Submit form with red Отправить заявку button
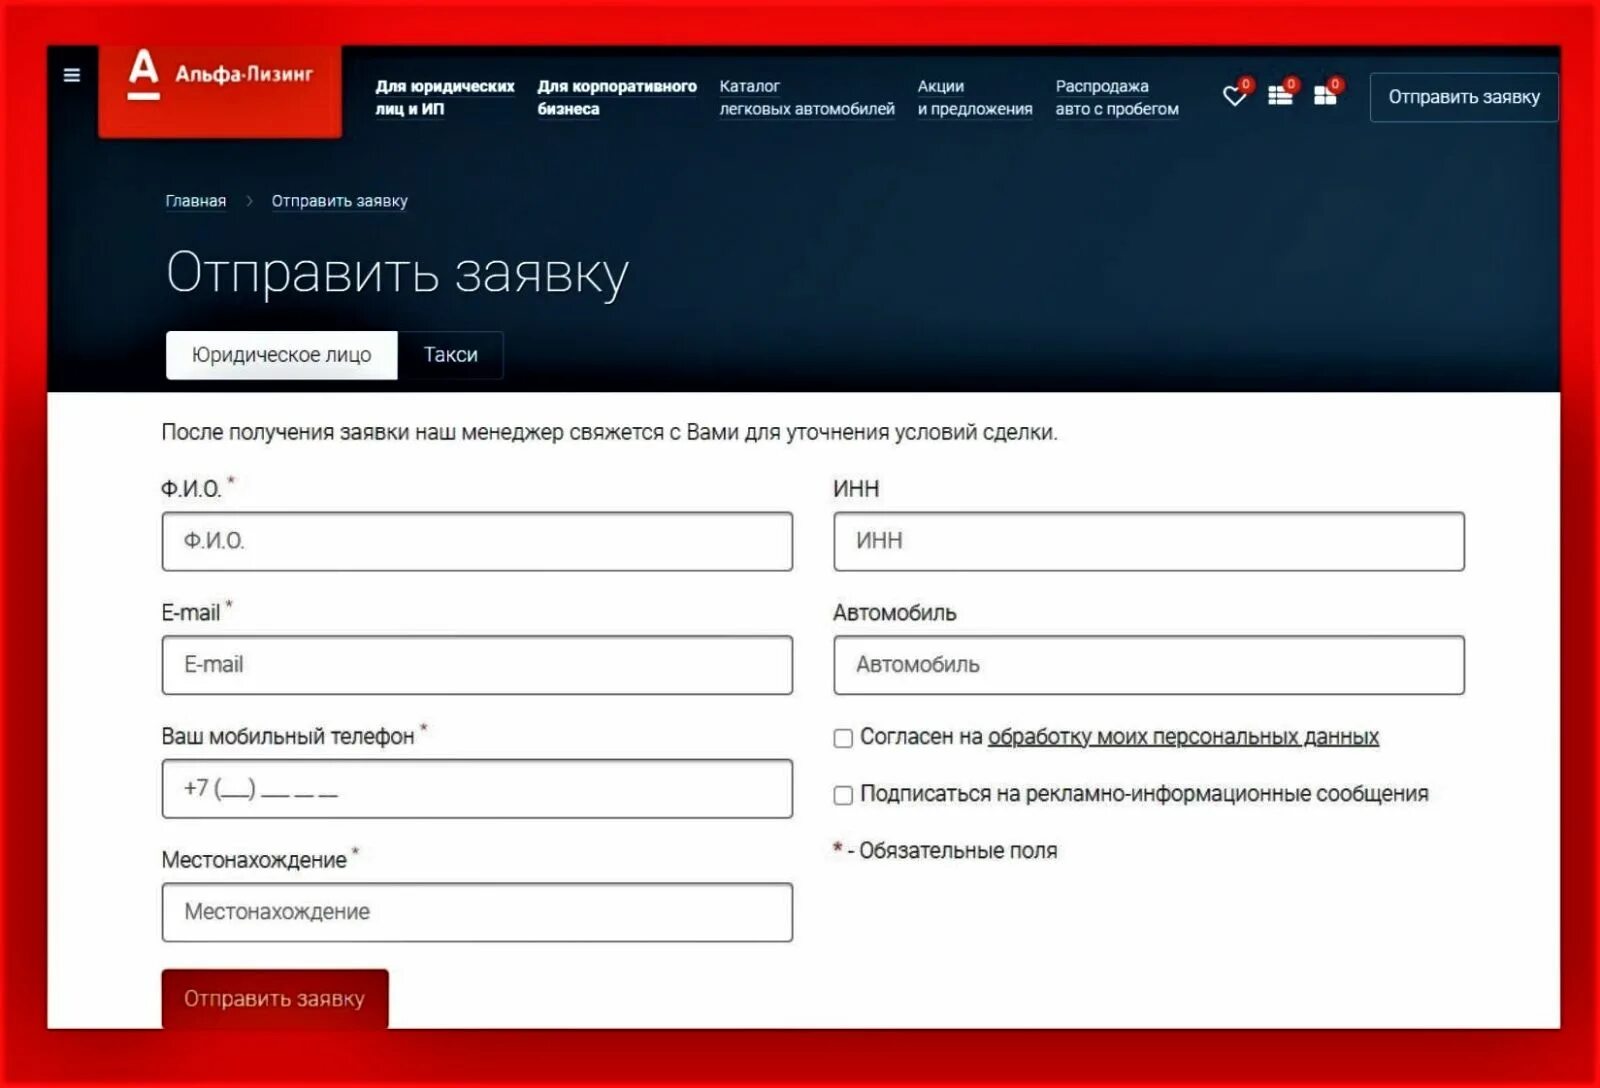The width and height of the screenshot is (1600, 1088). click(275, 998)
